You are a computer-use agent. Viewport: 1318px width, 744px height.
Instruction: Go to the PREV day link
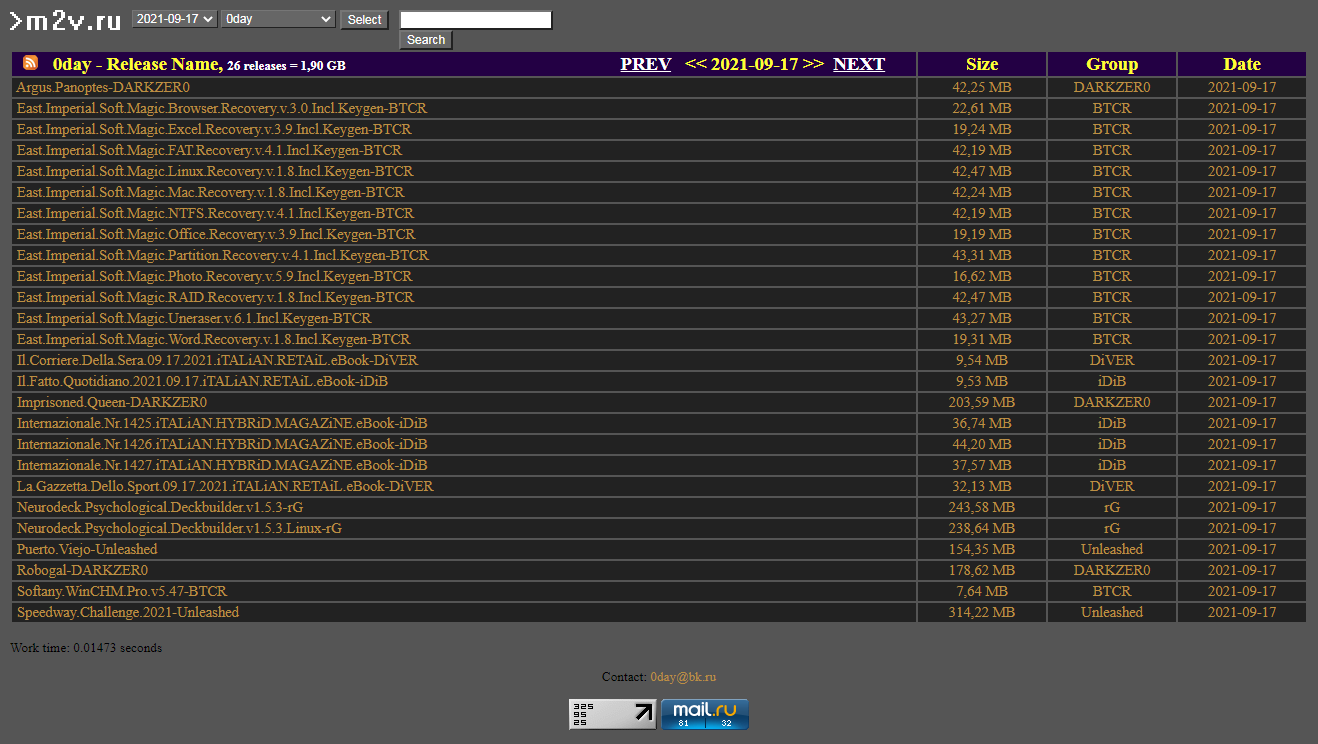(x=646, y=64)
